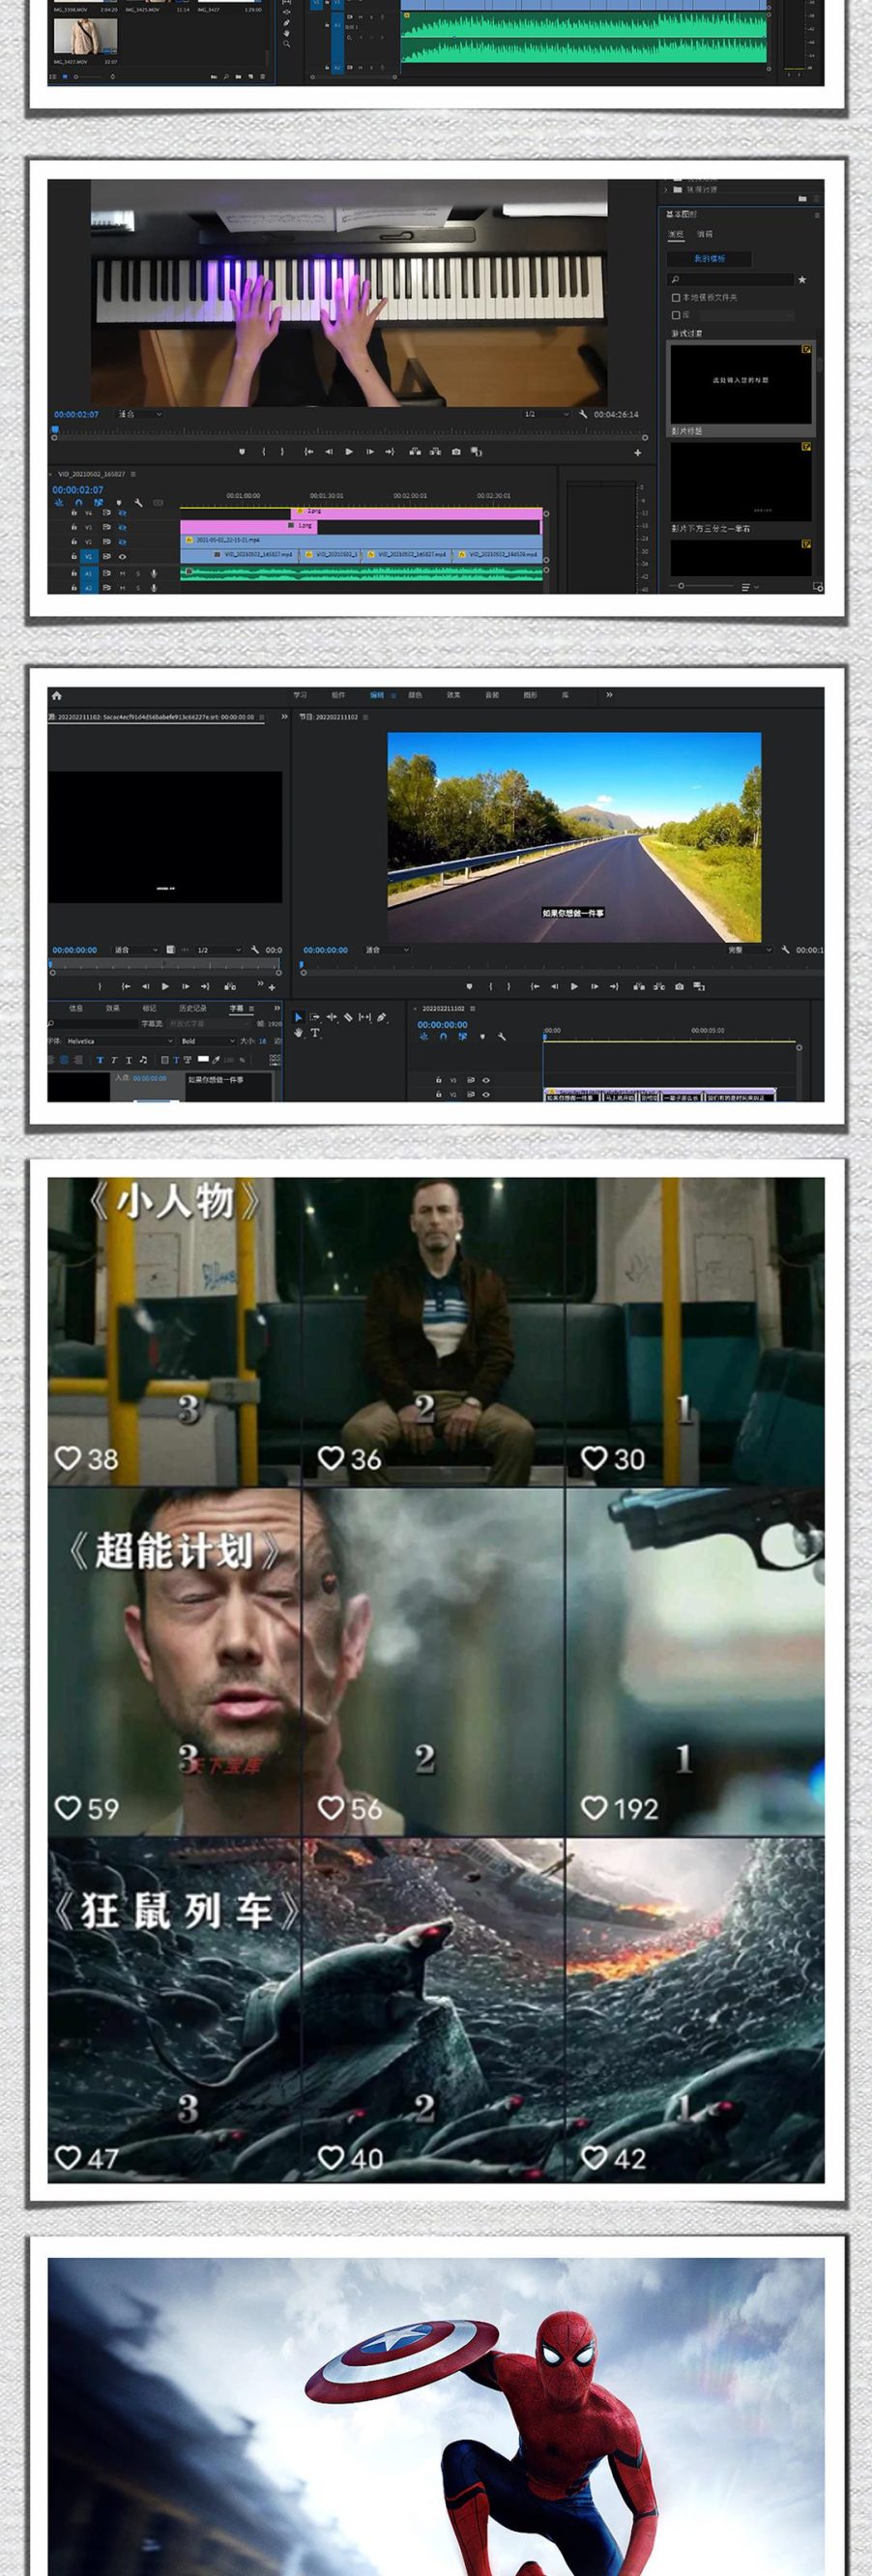872x2576 pixels.
Task: Click Go to Out point in piano monitor
Action: tap(390, 452)
